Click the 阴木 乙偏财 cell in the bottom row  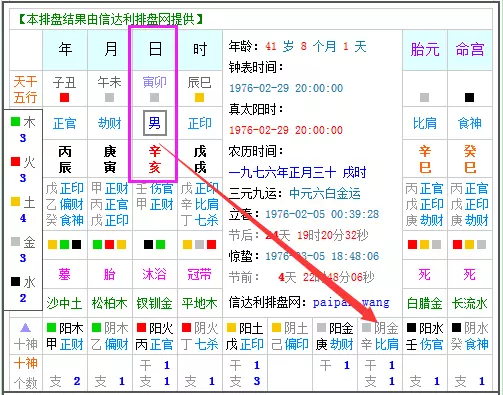pyautogui.click(x=110, y=336)
